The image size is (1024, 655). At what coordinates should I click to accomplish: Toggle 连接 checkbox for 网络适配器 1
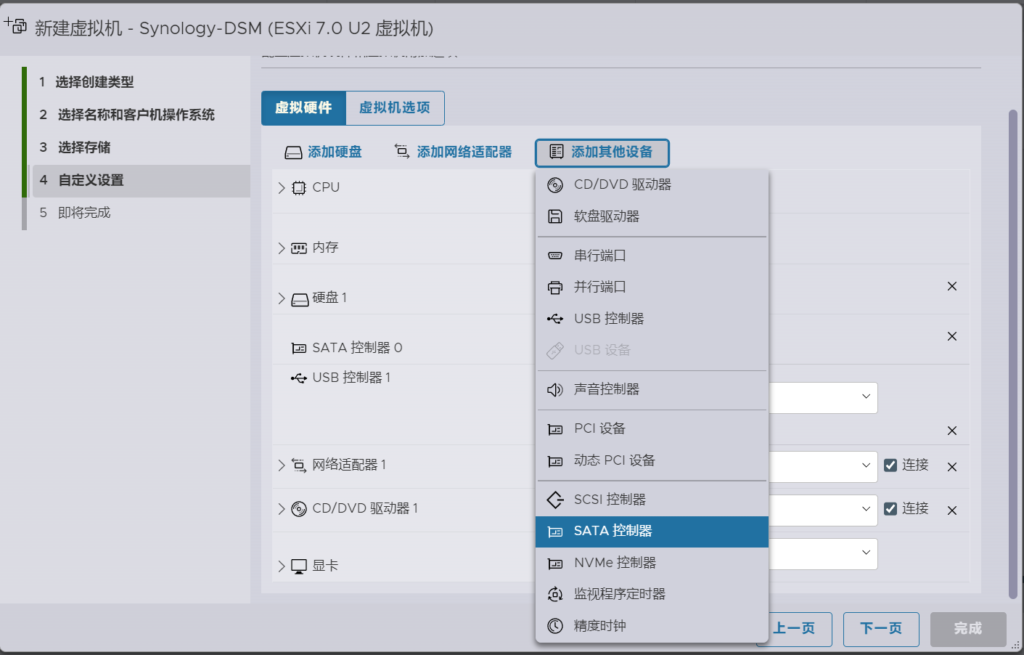pyautogui.click(x=890, y=465)
